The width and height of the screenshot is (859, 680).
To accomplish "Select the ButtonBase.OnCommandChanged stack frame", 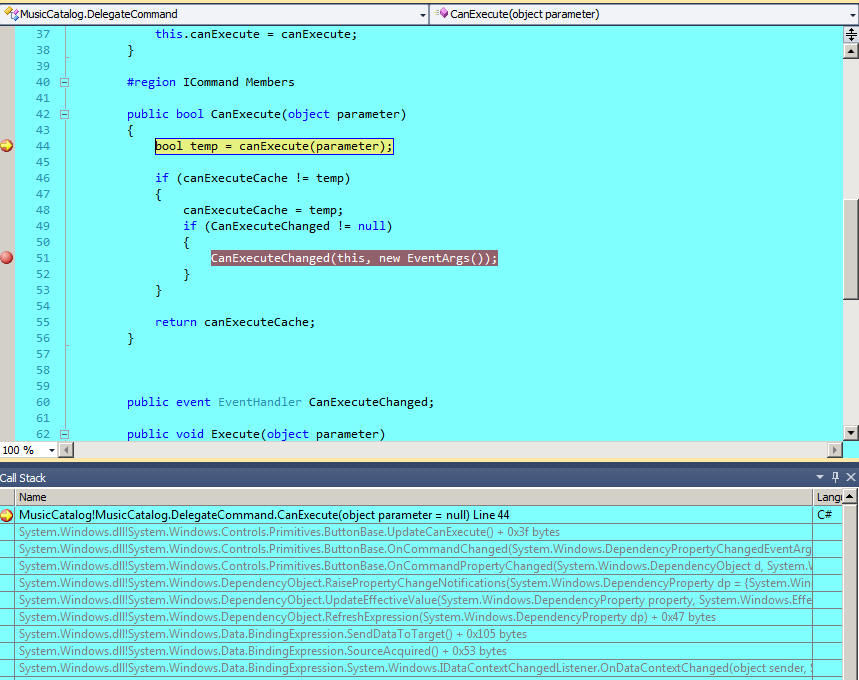I will tap(414, 549).
